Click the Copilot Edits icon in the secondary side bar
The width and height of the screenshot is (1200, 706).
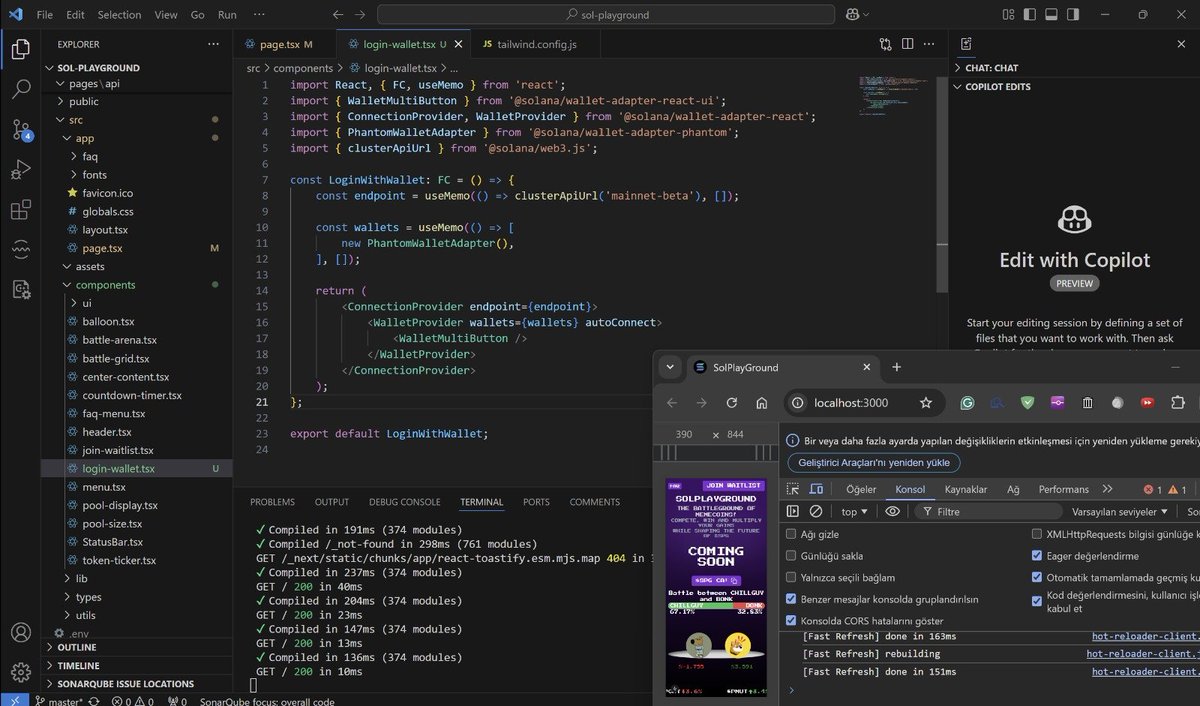(967, 44)
